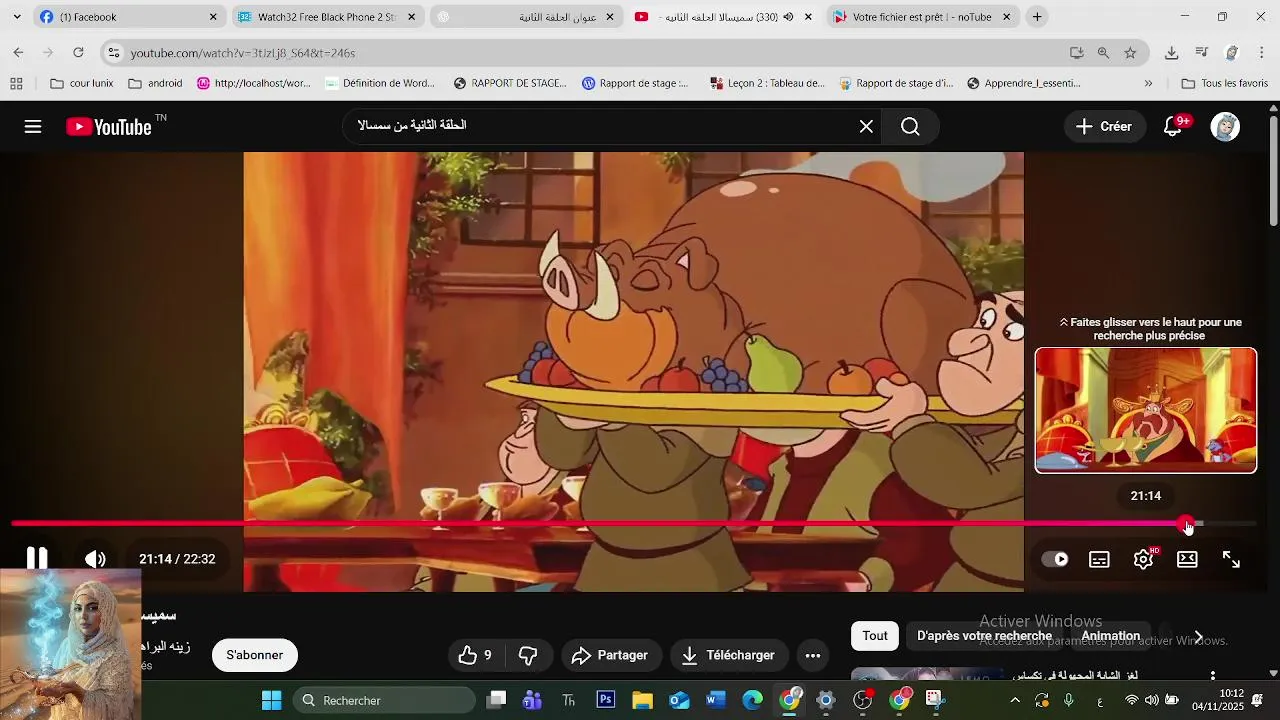Open Tous les favoris folder

coord(1224,83)
